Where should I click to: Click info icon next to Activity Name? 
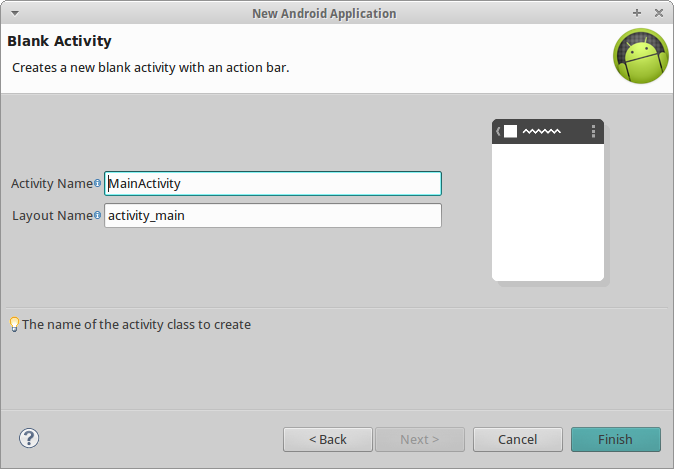(x=98, y=183)
